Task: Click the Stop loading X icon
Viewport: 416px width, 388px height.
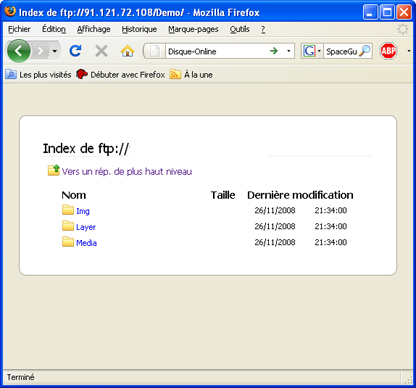Action: point(101,51)
